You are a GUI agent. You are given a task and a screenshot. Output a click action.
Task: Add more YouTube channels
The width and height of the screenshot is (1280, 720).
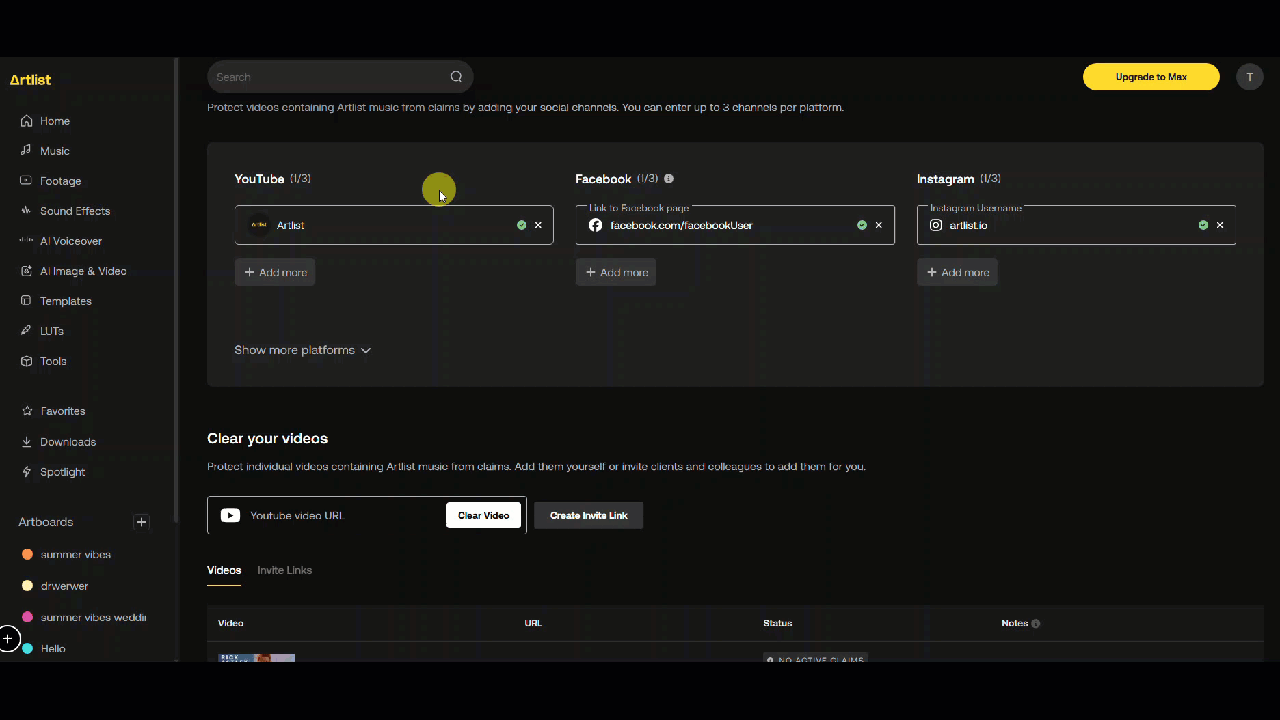coord(275,272)
